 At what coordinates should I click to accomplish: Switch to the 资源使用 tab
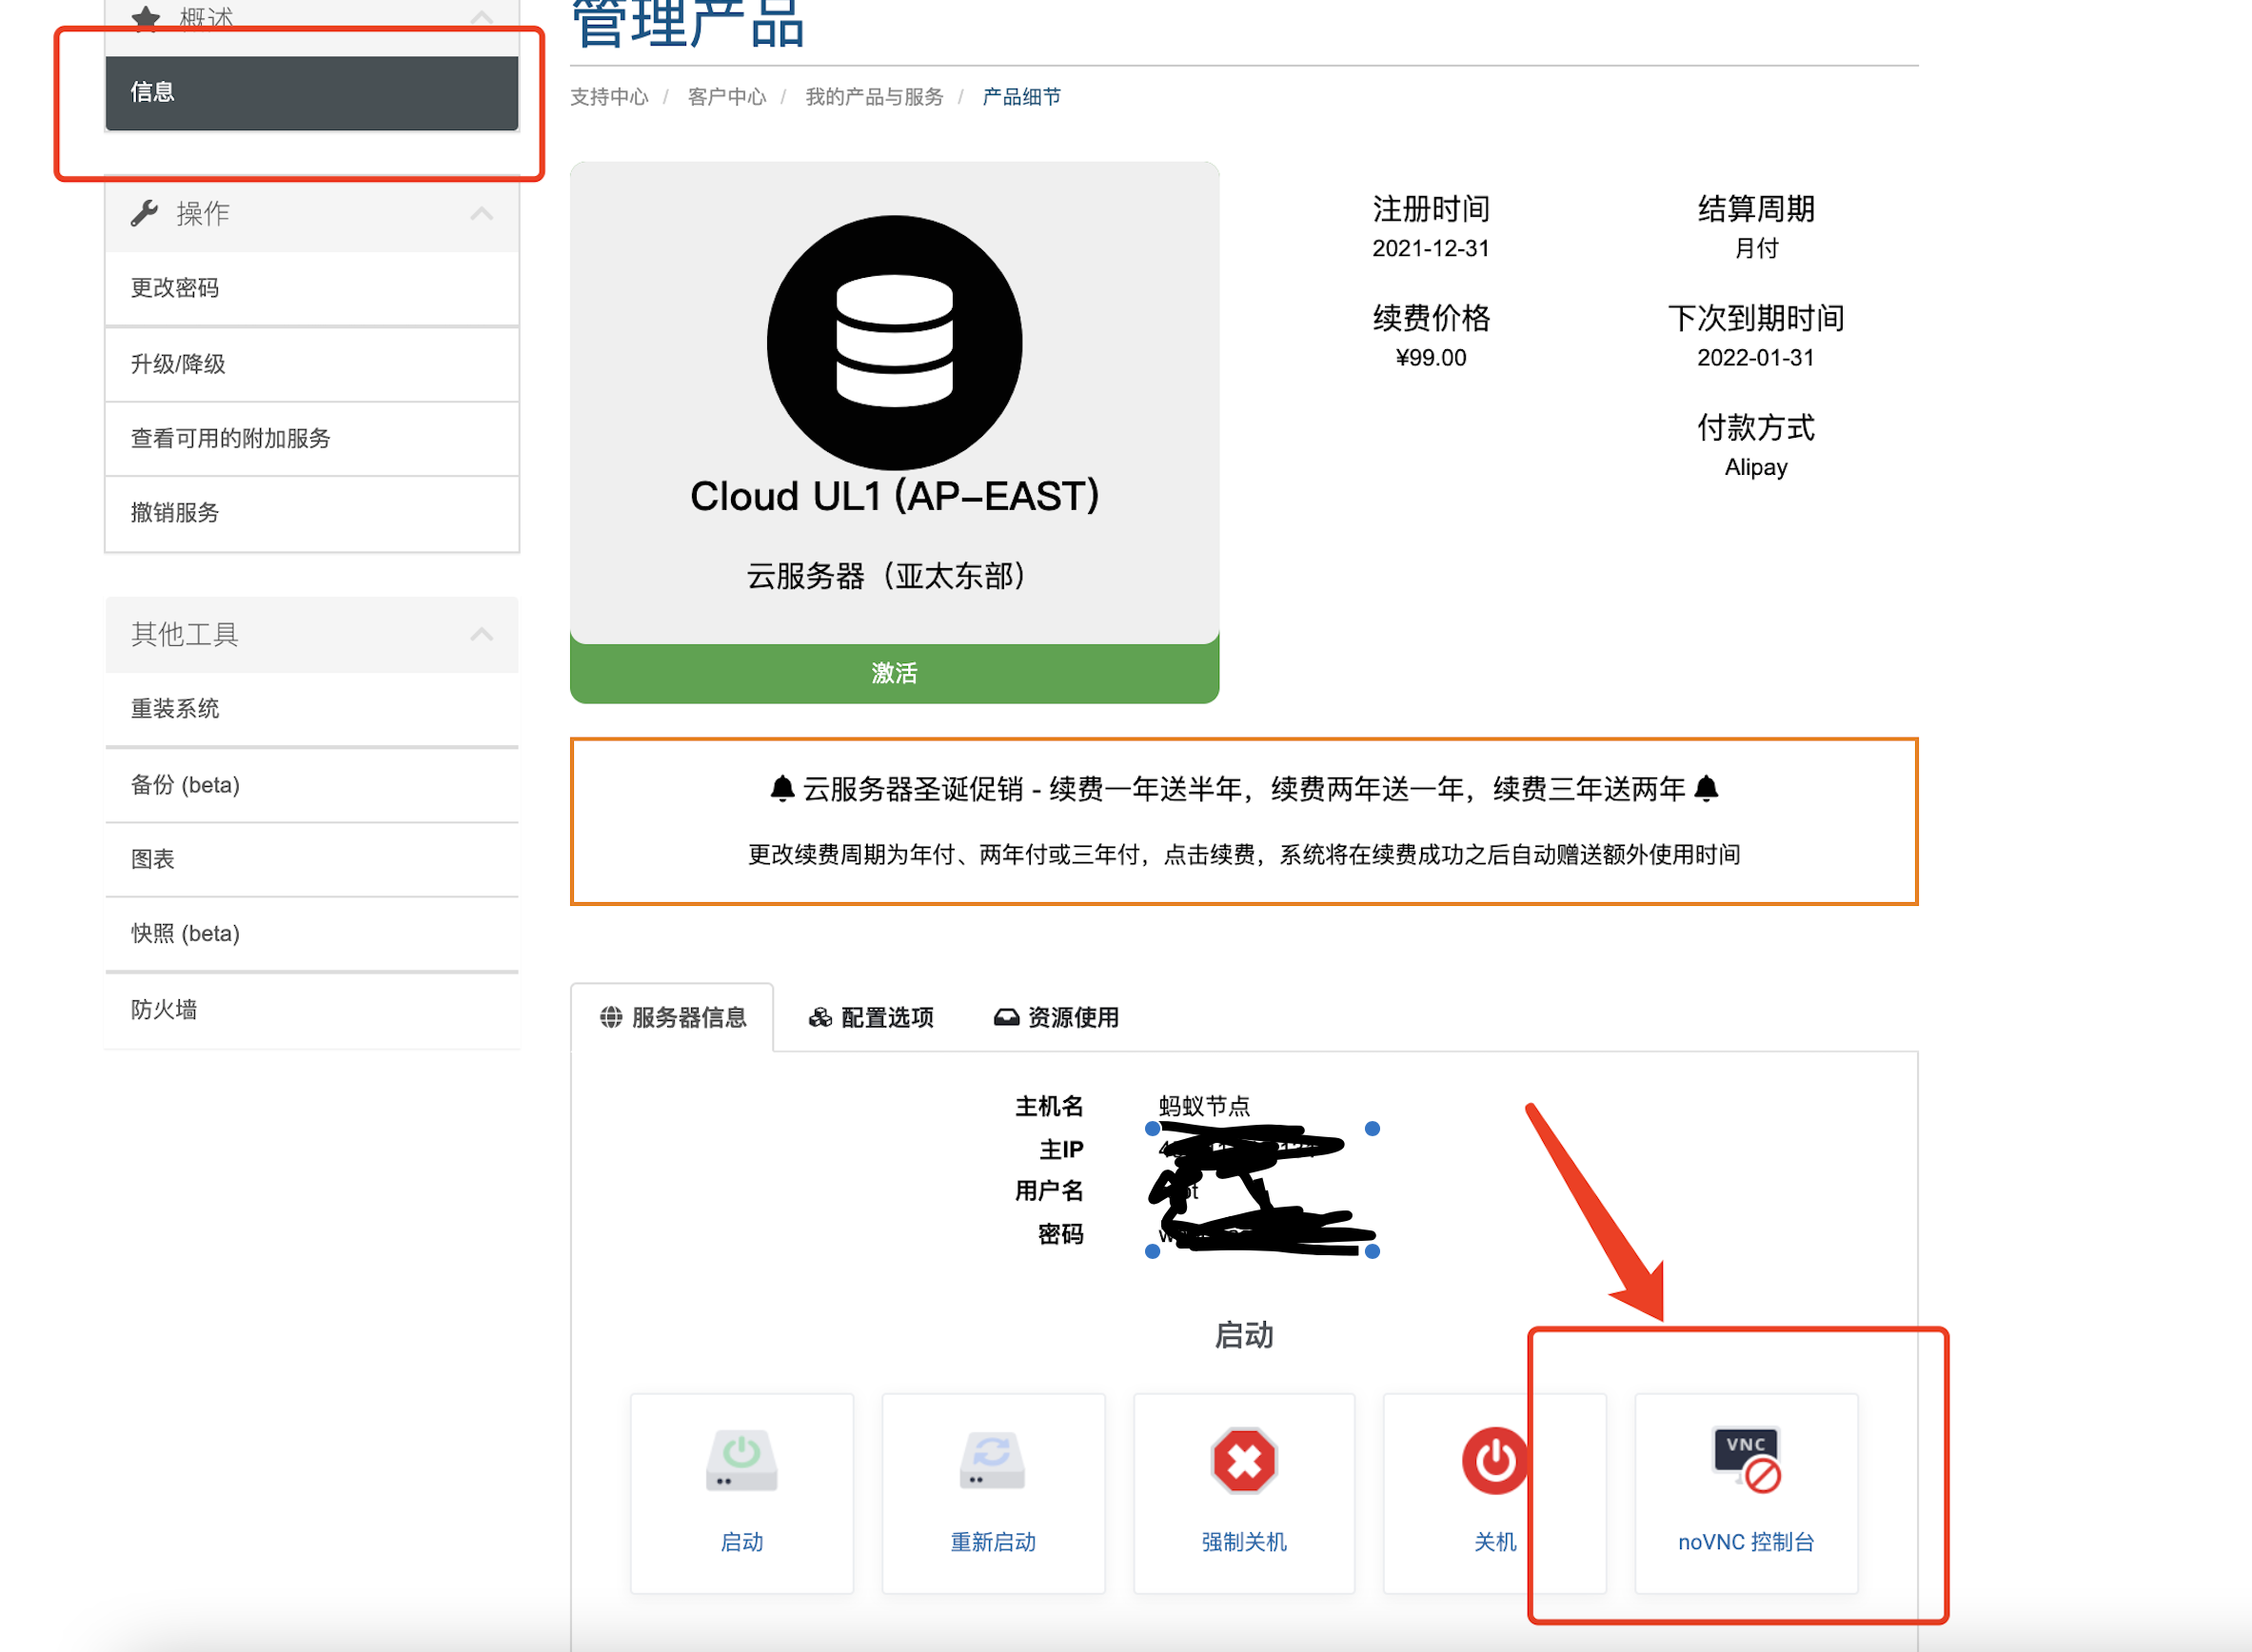point(1056,1017)
